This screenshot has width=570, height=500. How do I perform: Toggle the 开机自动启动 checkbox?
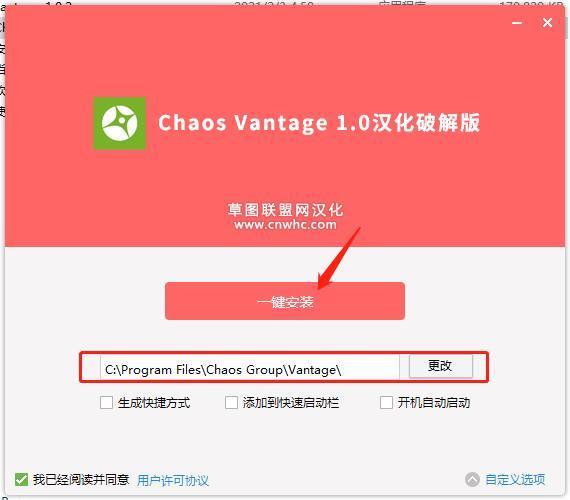point(386,403)
